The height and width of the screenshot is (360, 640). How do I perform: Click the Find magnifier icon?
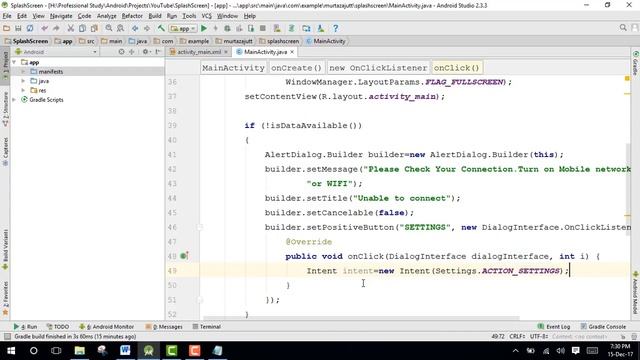[109, 28]
